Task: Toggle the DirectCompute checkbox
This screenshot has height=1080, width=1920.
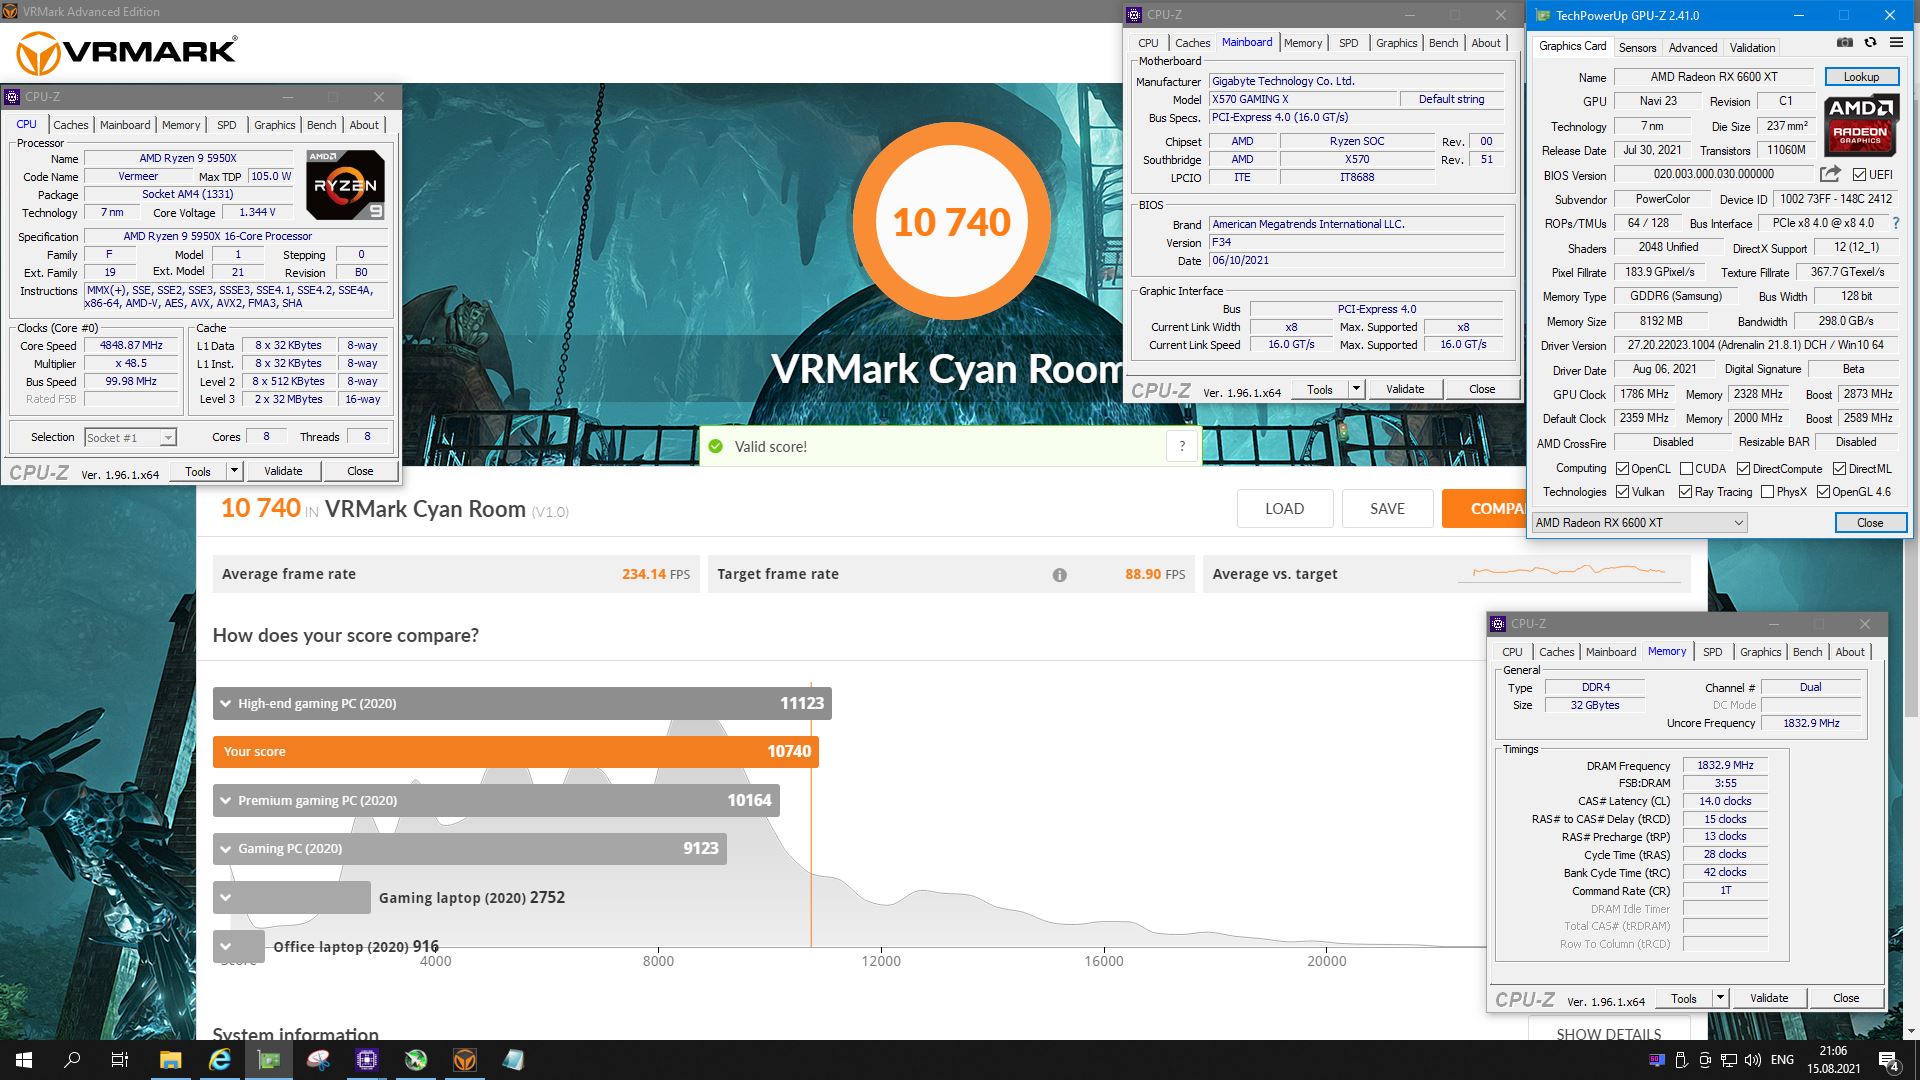Action: [x=1743, y=468]
